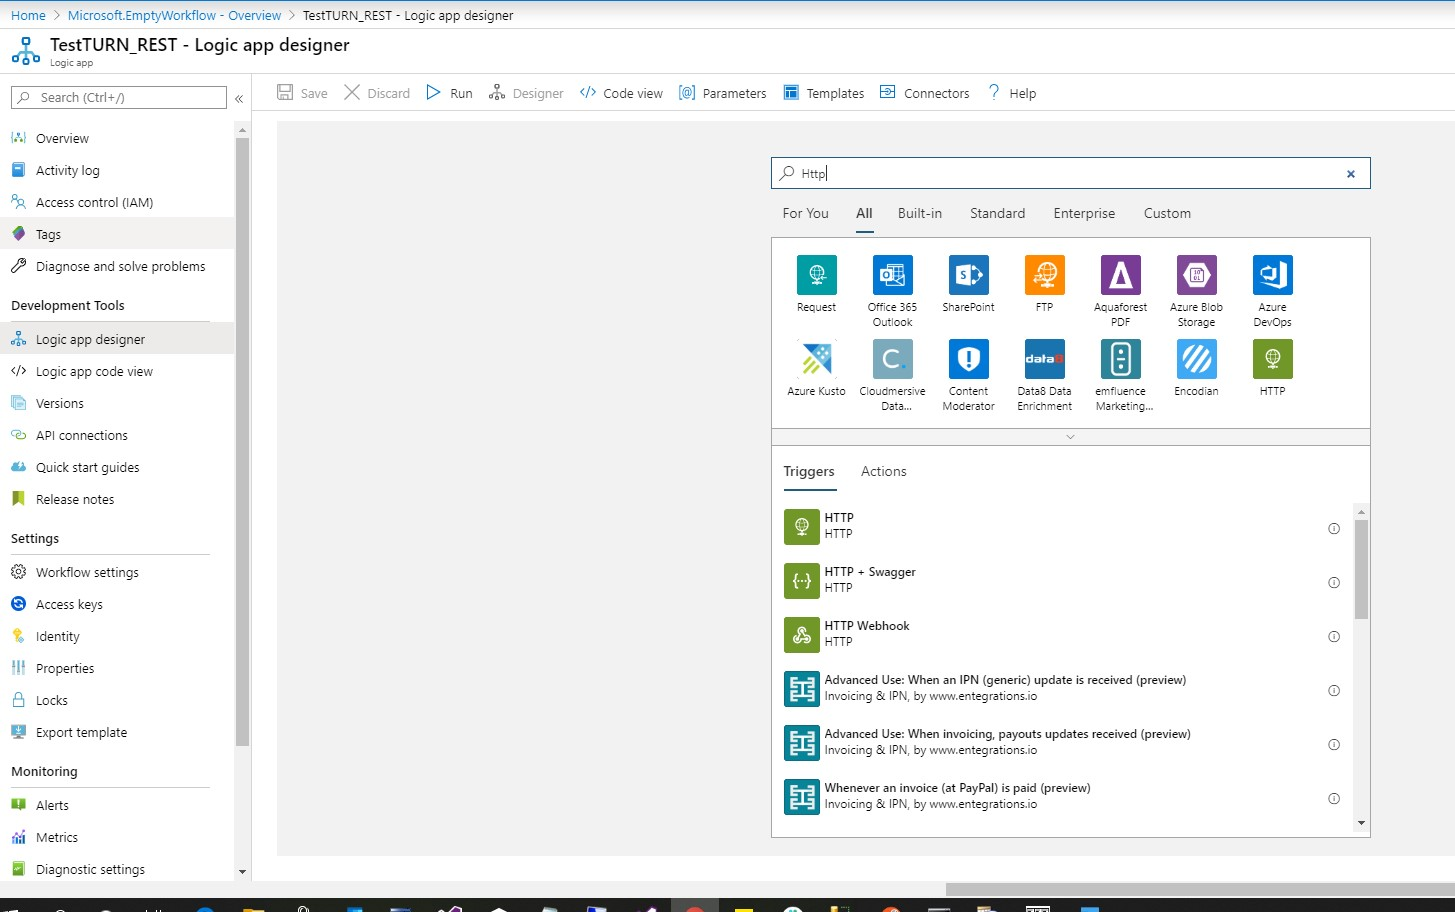
Task: Switch to the Built-in tab
Action: coord(920,213)
